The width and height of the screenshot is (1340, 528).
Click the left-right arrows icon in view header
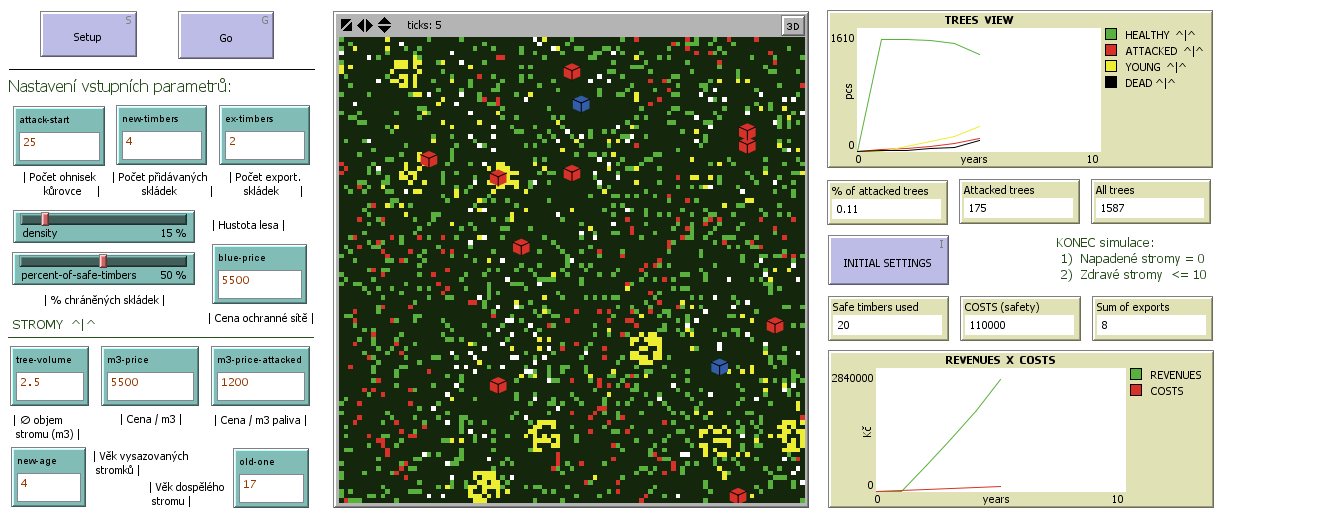tap(365, 25)
